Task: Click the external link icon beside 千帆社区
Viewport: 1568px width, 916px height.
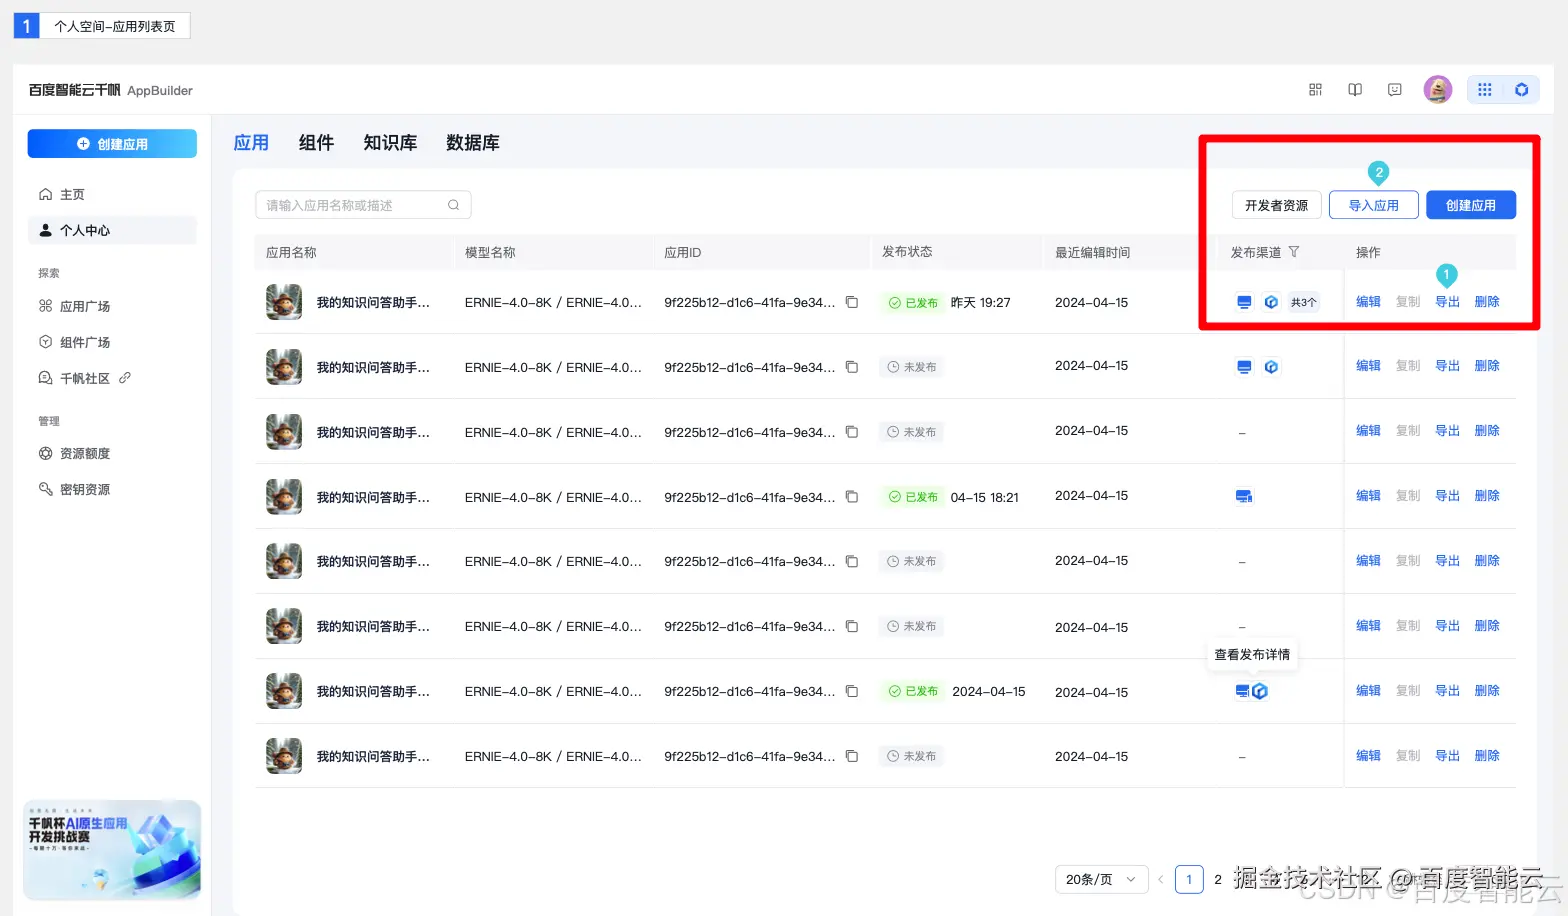Action: 125,378
